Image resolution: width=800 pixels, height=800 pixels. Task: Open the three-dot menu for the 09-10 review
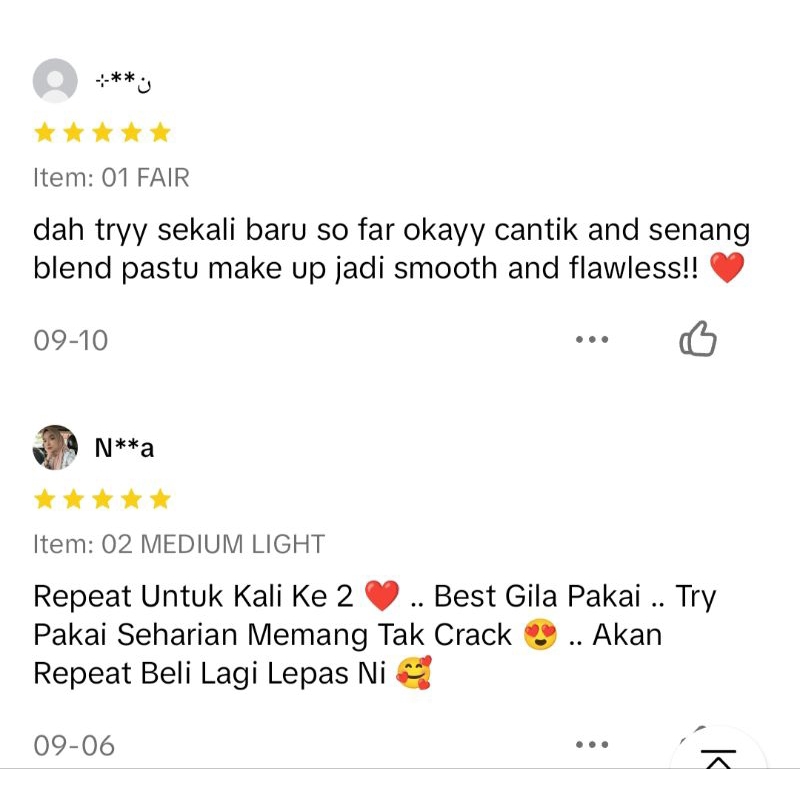click(x=592, y=339)
